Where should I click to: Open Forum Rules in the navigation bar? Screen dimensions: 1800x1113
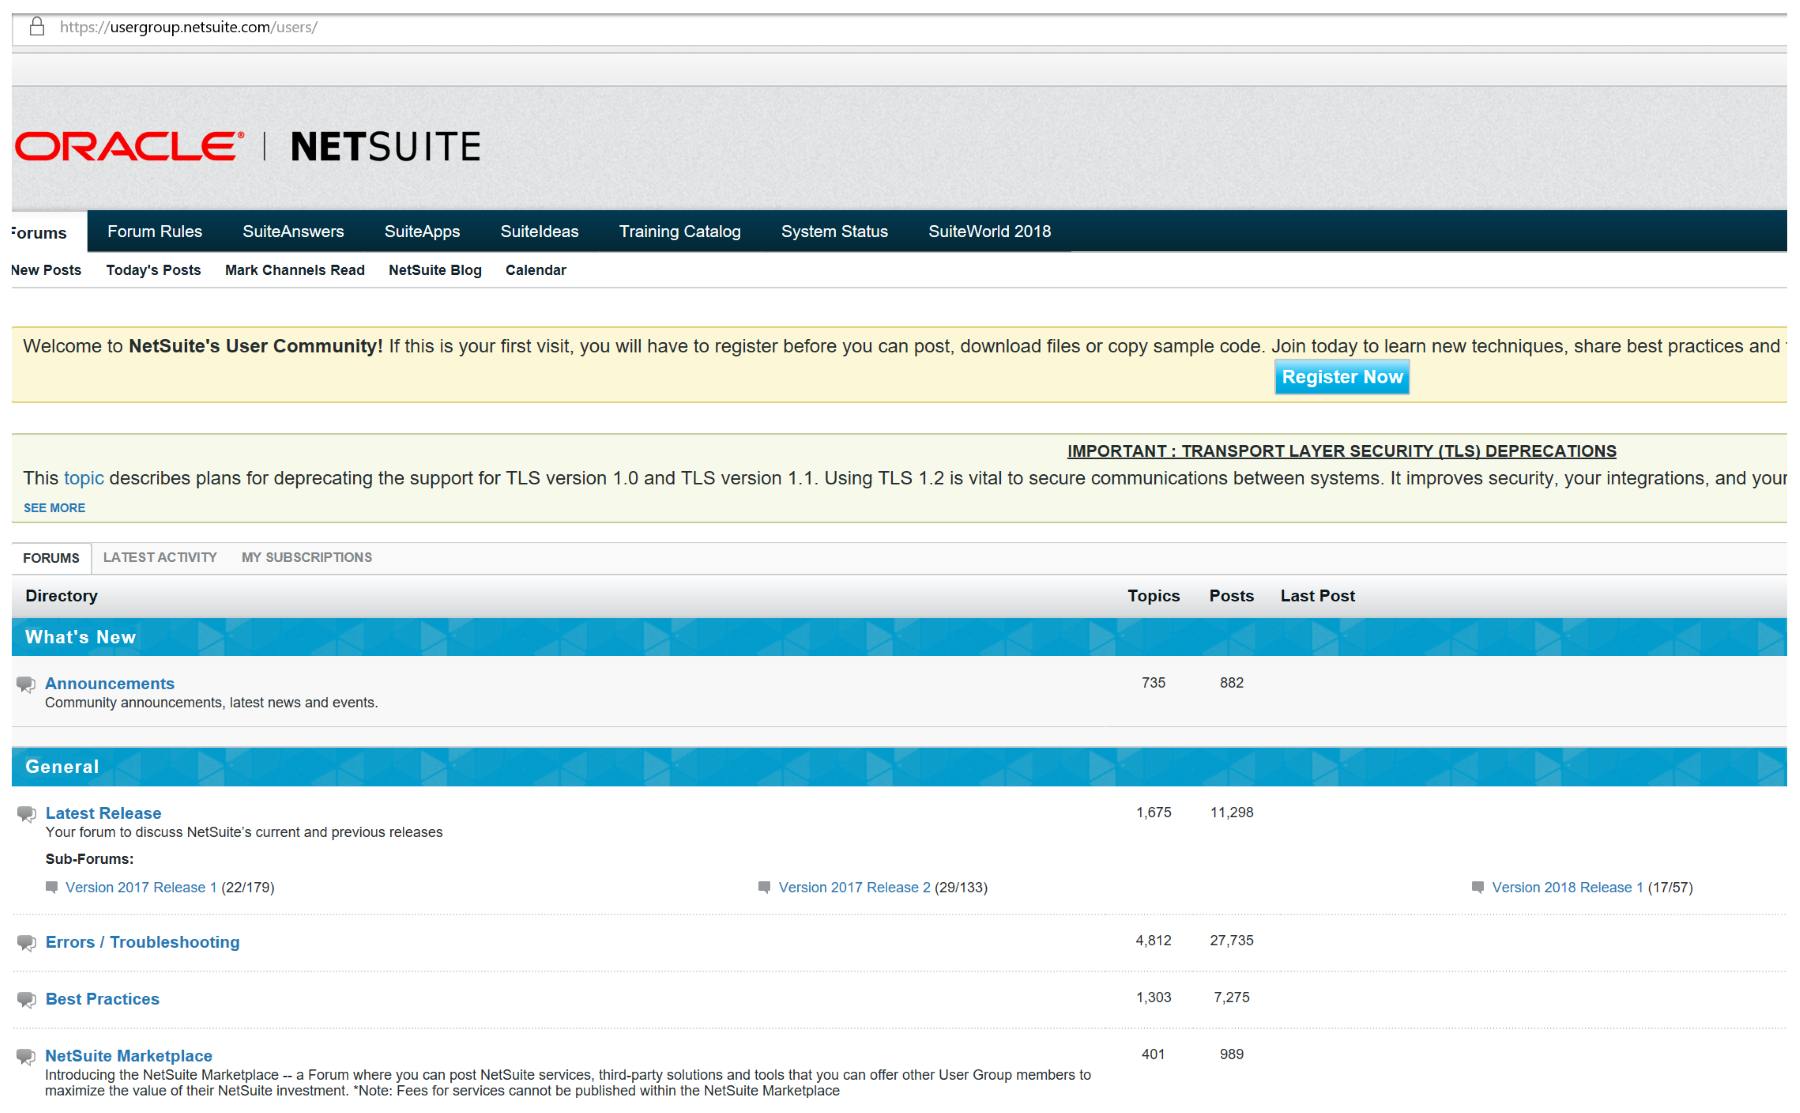tap(155, 231)
